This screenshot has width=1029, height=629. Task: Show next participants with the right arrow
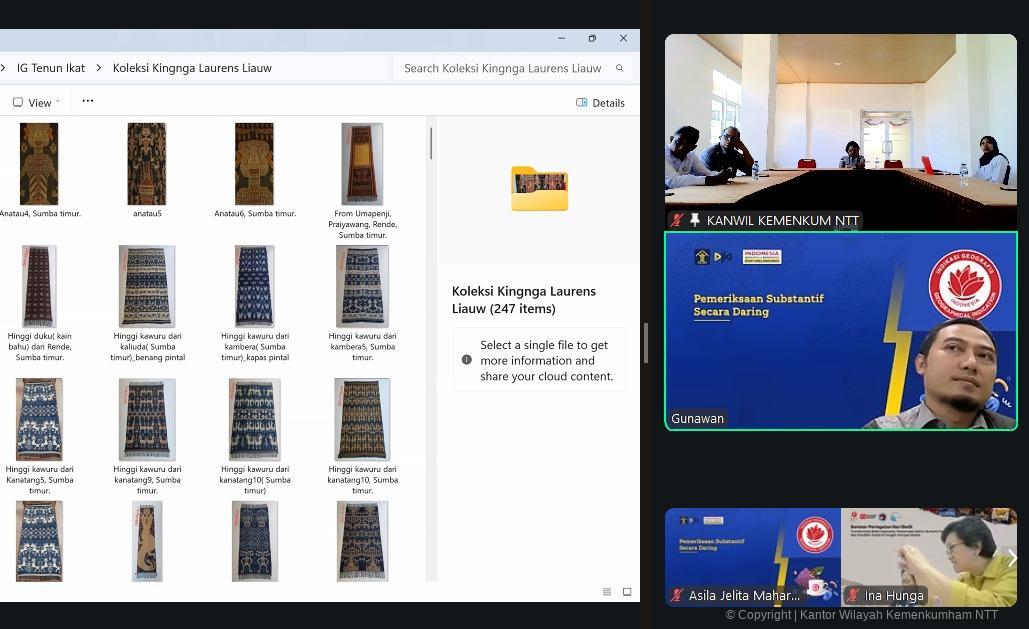pyautogui.click(x=1011, y=558)
